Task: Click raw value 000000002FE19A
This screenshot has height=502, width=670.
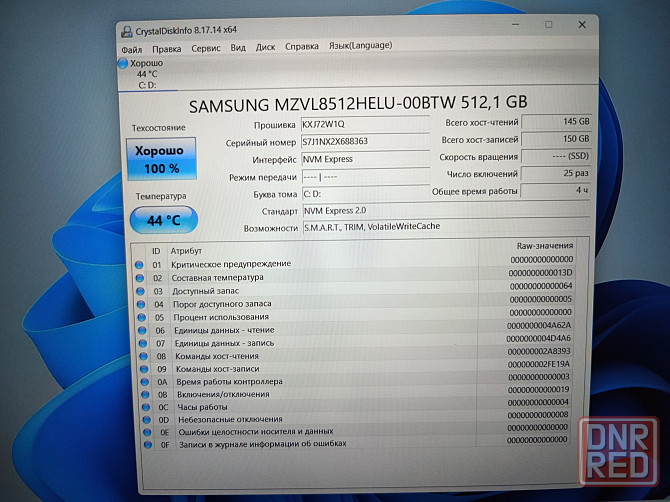Action: [539, 364]
